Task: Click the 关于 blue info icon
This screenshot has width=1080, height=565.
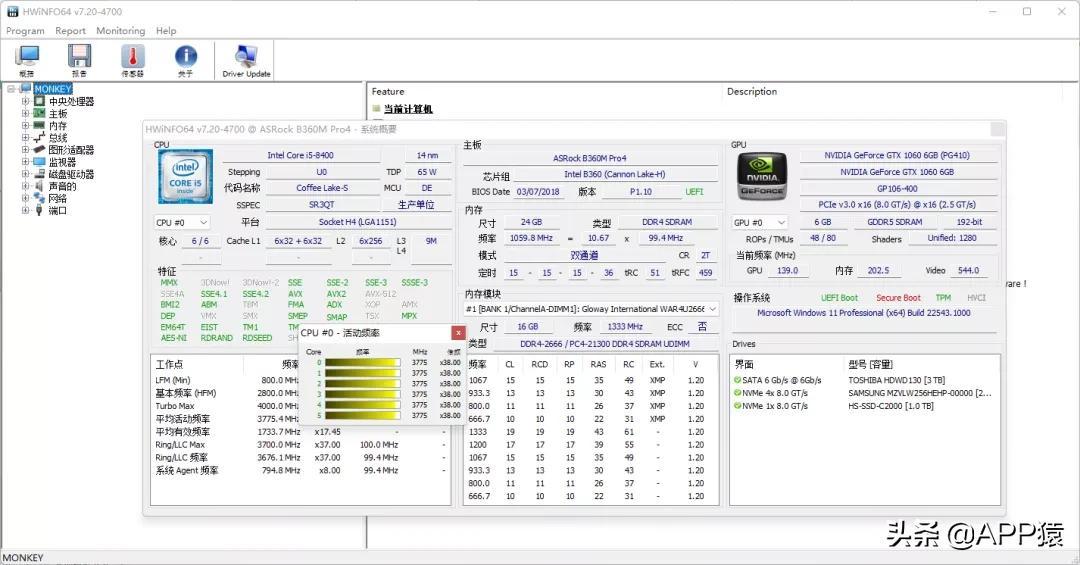Action: click(x=186, y=58)
